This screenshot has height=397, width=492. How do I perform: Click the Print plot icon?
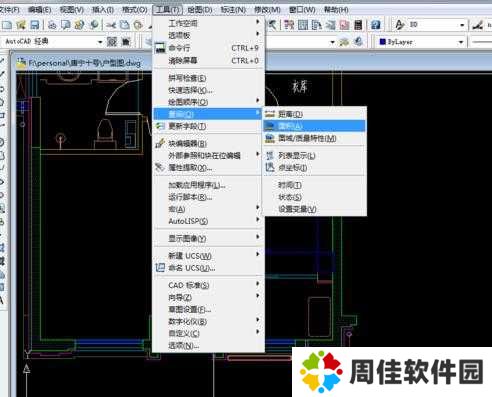coord(52,25)
